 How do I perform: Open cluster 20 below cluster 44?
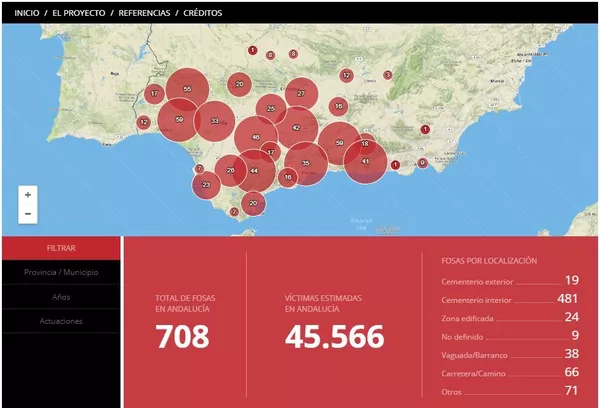[x=253, y=203]
